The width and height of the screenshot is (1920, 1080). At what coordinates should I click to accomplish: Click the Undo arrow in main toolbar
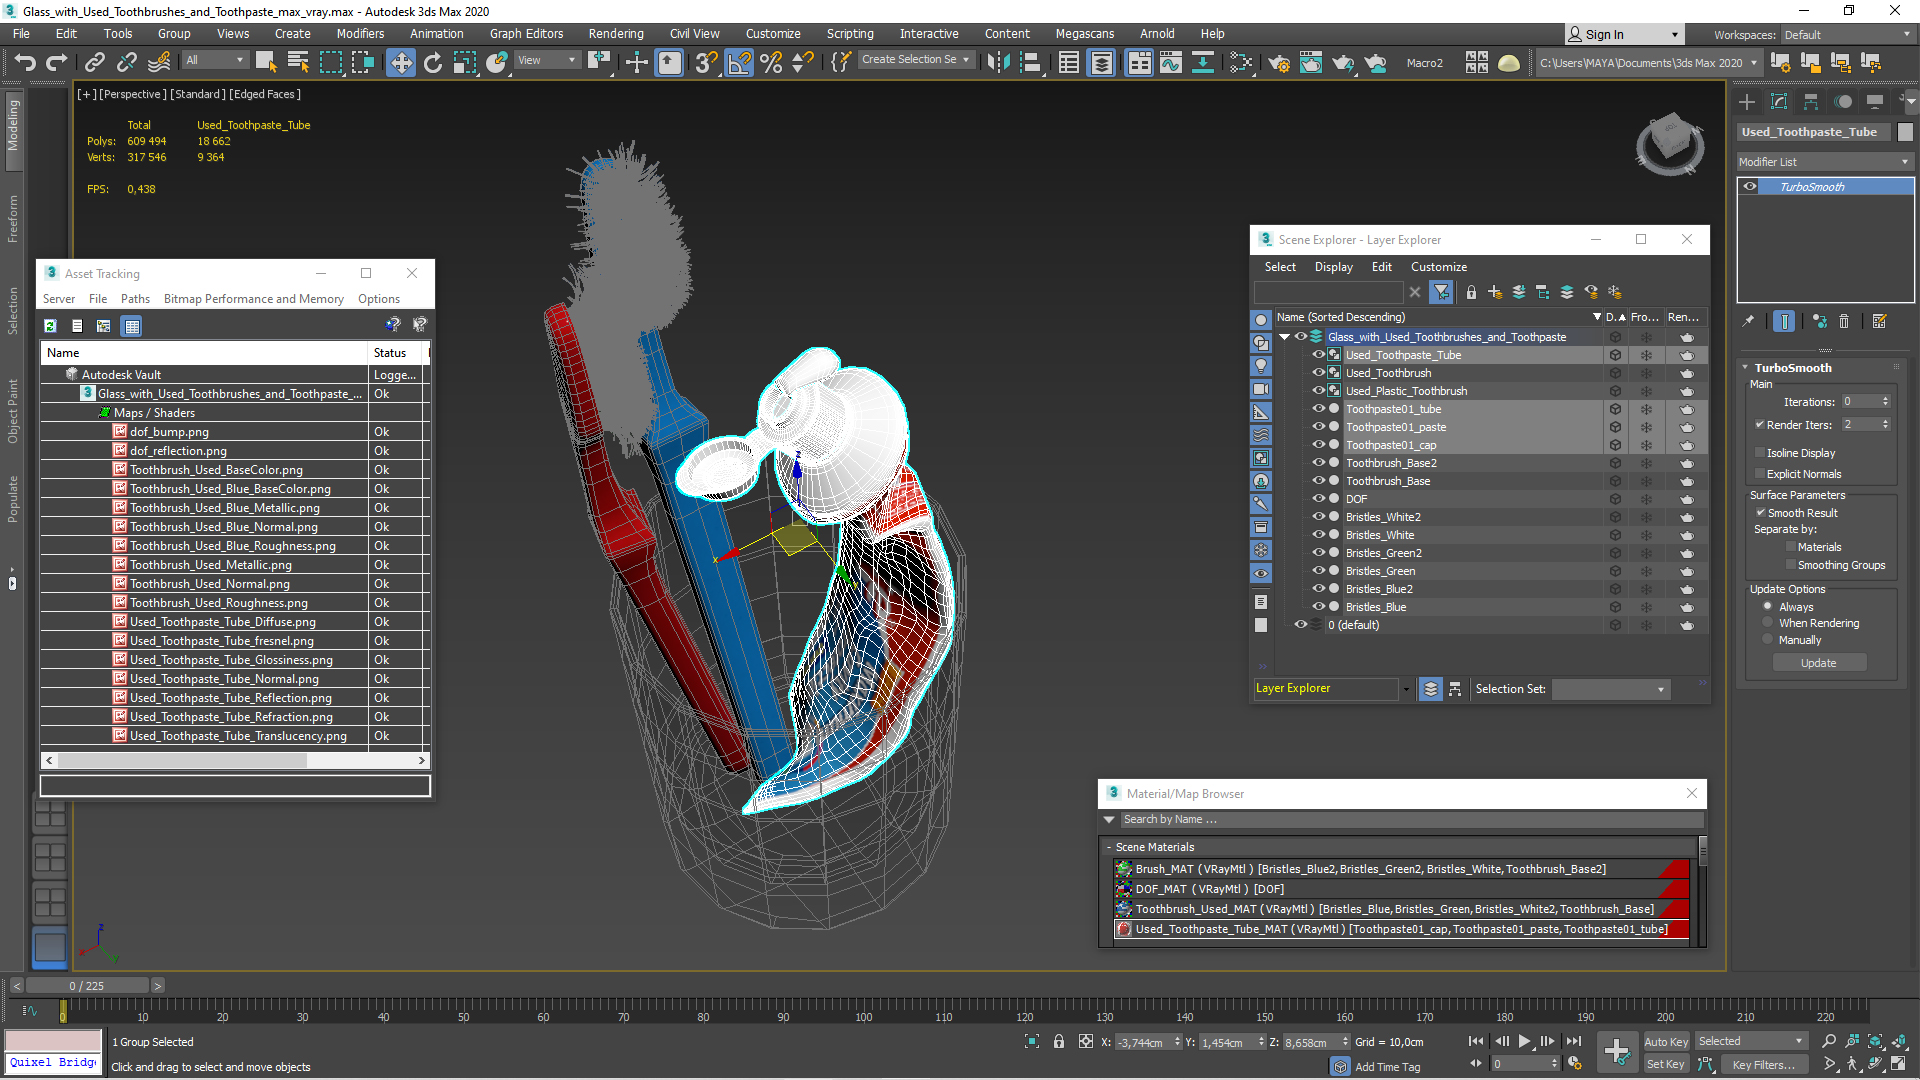pyautogui.click(x=25, y=62)
